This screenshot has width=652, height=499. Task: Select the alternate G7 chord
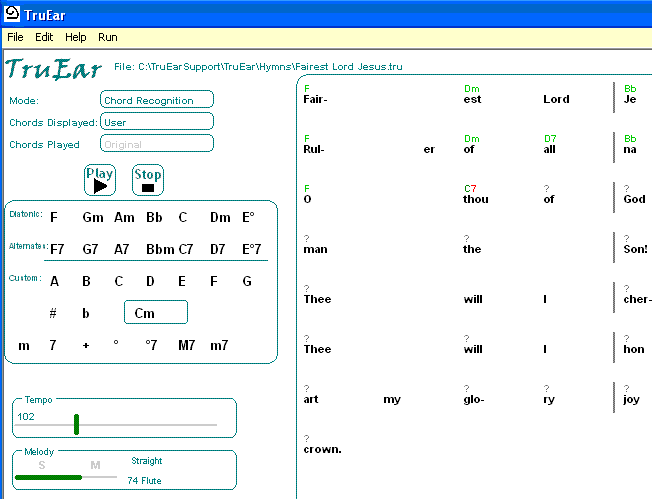90,249
